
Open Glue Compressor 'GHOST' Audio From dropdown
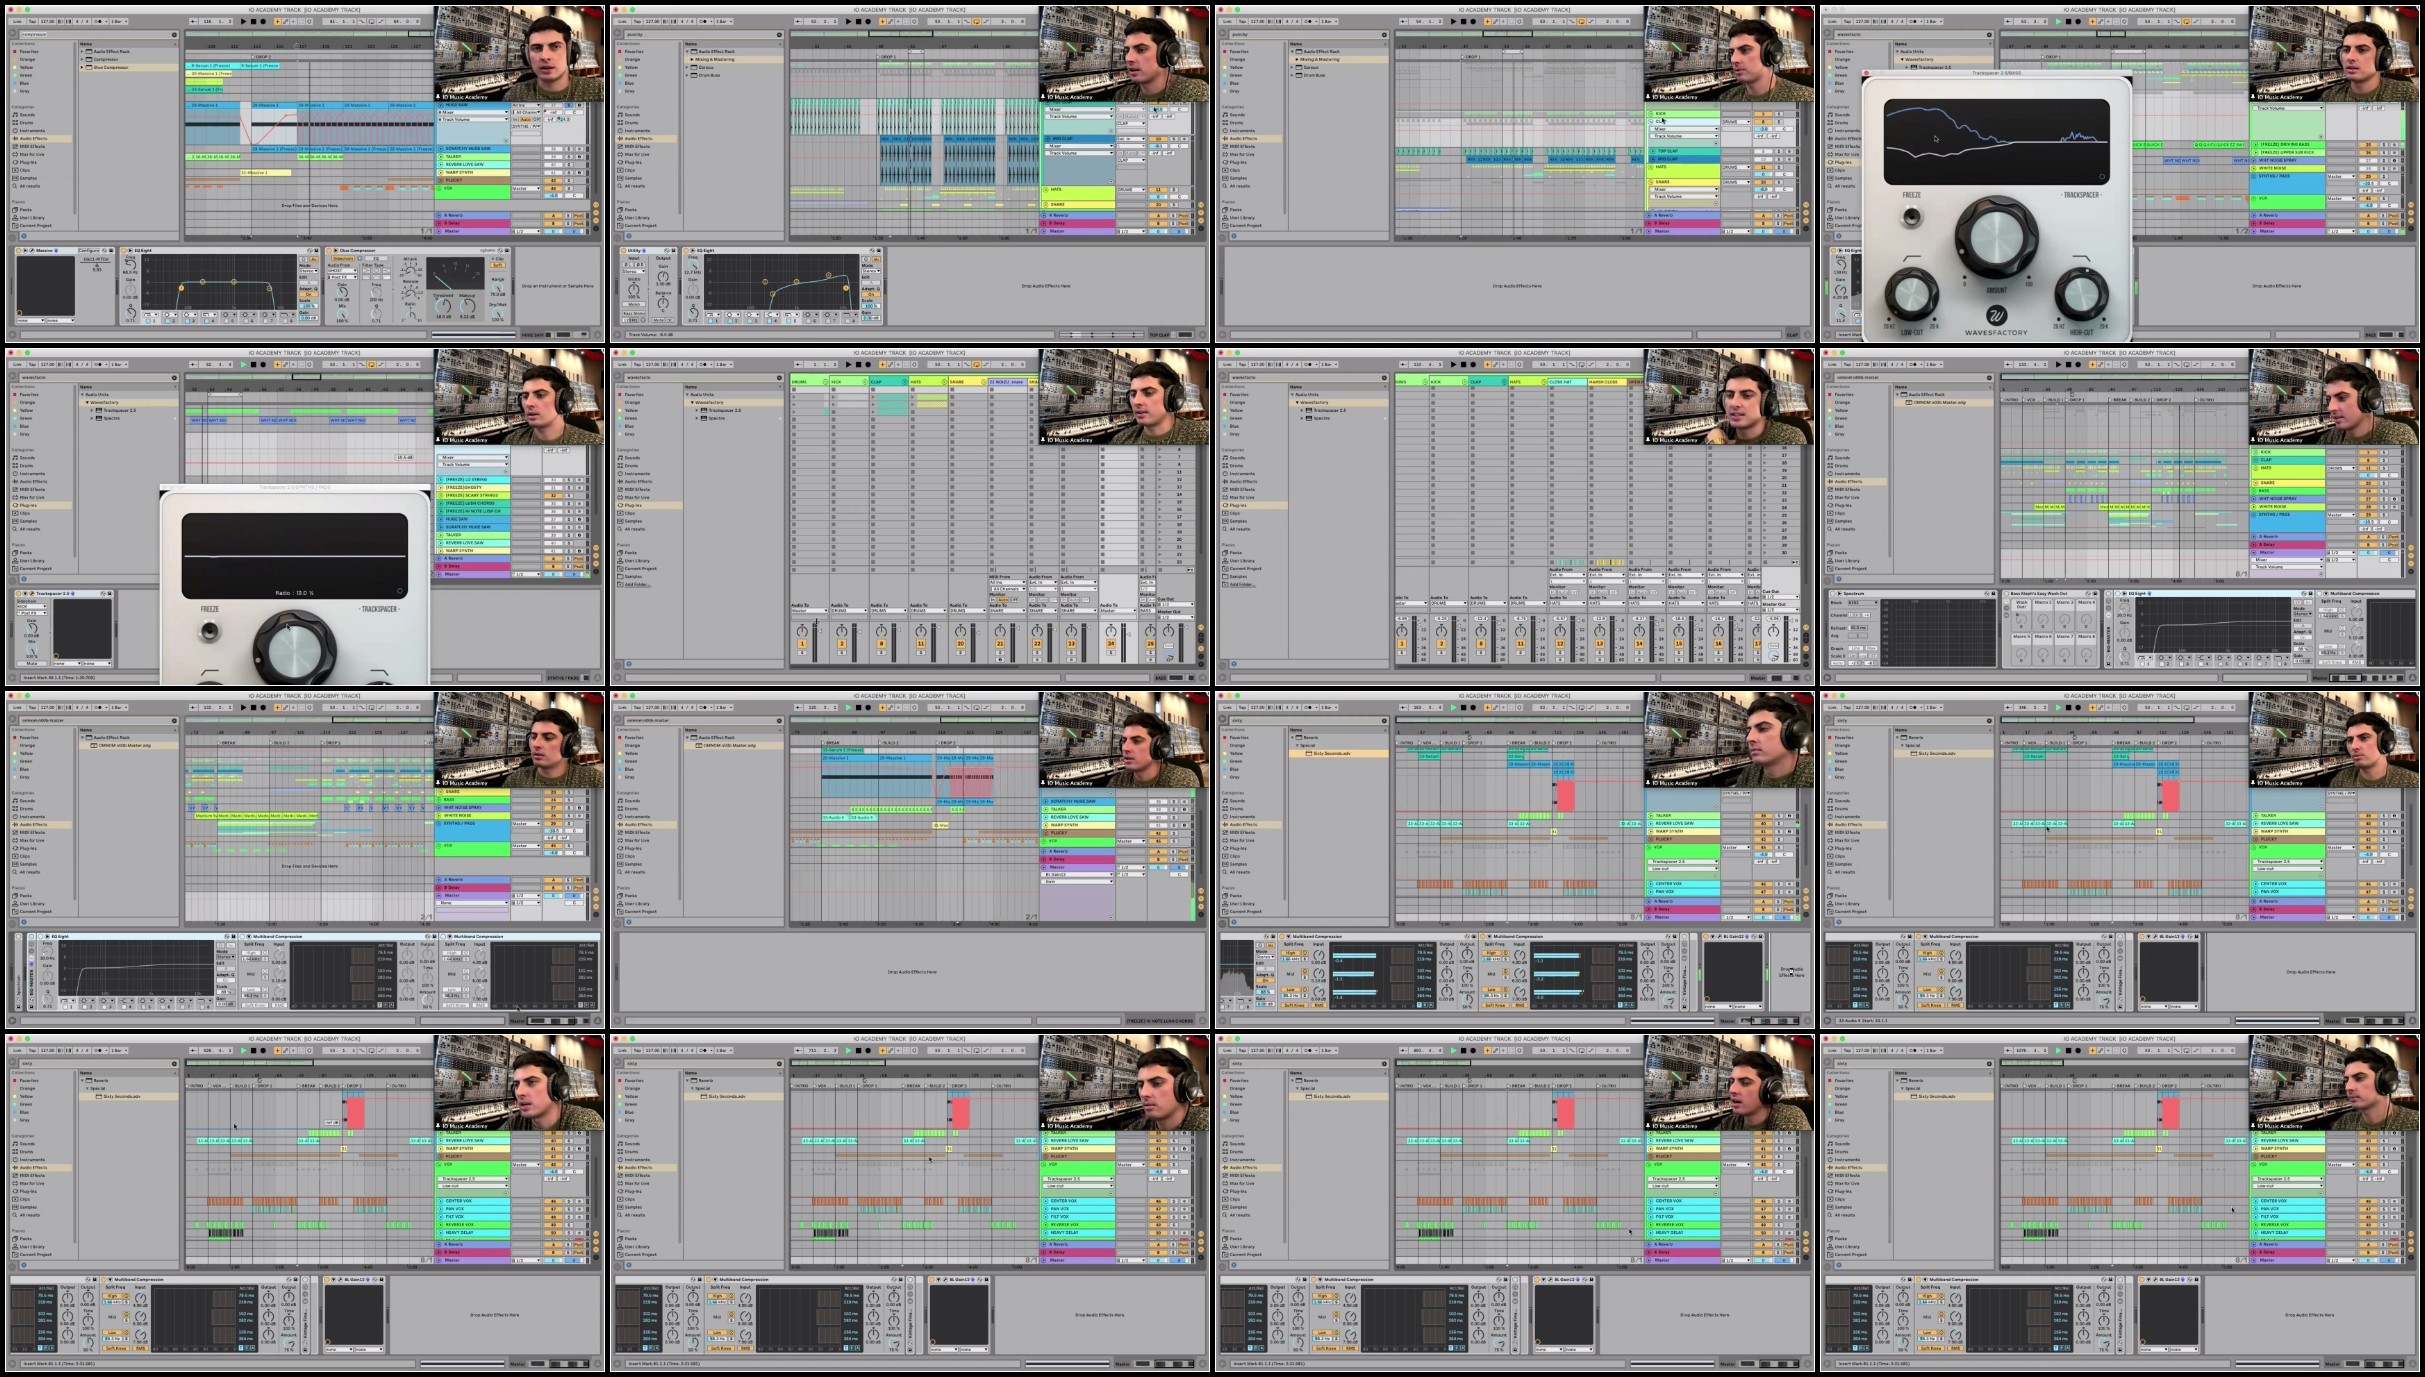342,270
